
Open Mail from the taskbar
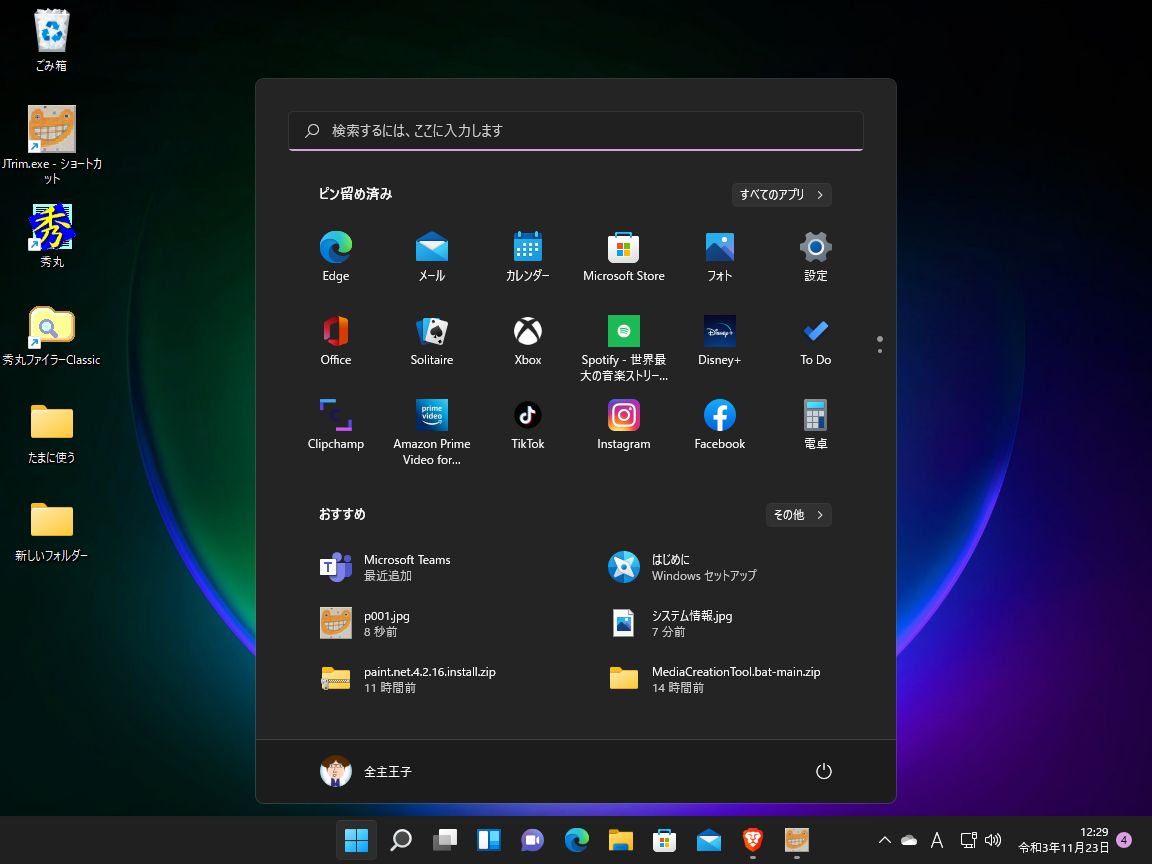pos(708,840)
